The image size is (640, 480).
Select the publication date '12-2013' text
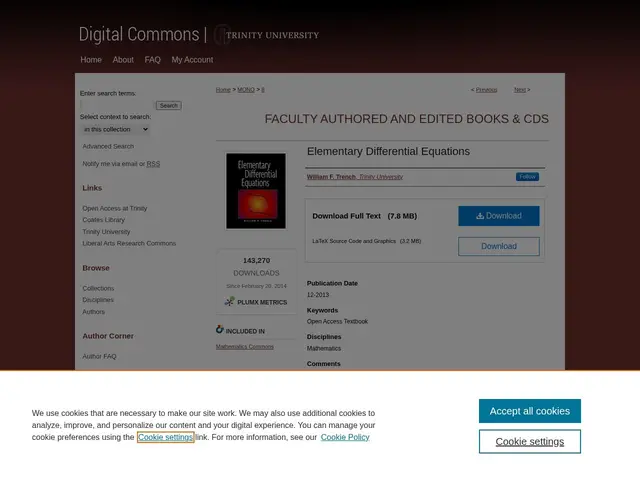pyautogui.click(x=318, y=295)
